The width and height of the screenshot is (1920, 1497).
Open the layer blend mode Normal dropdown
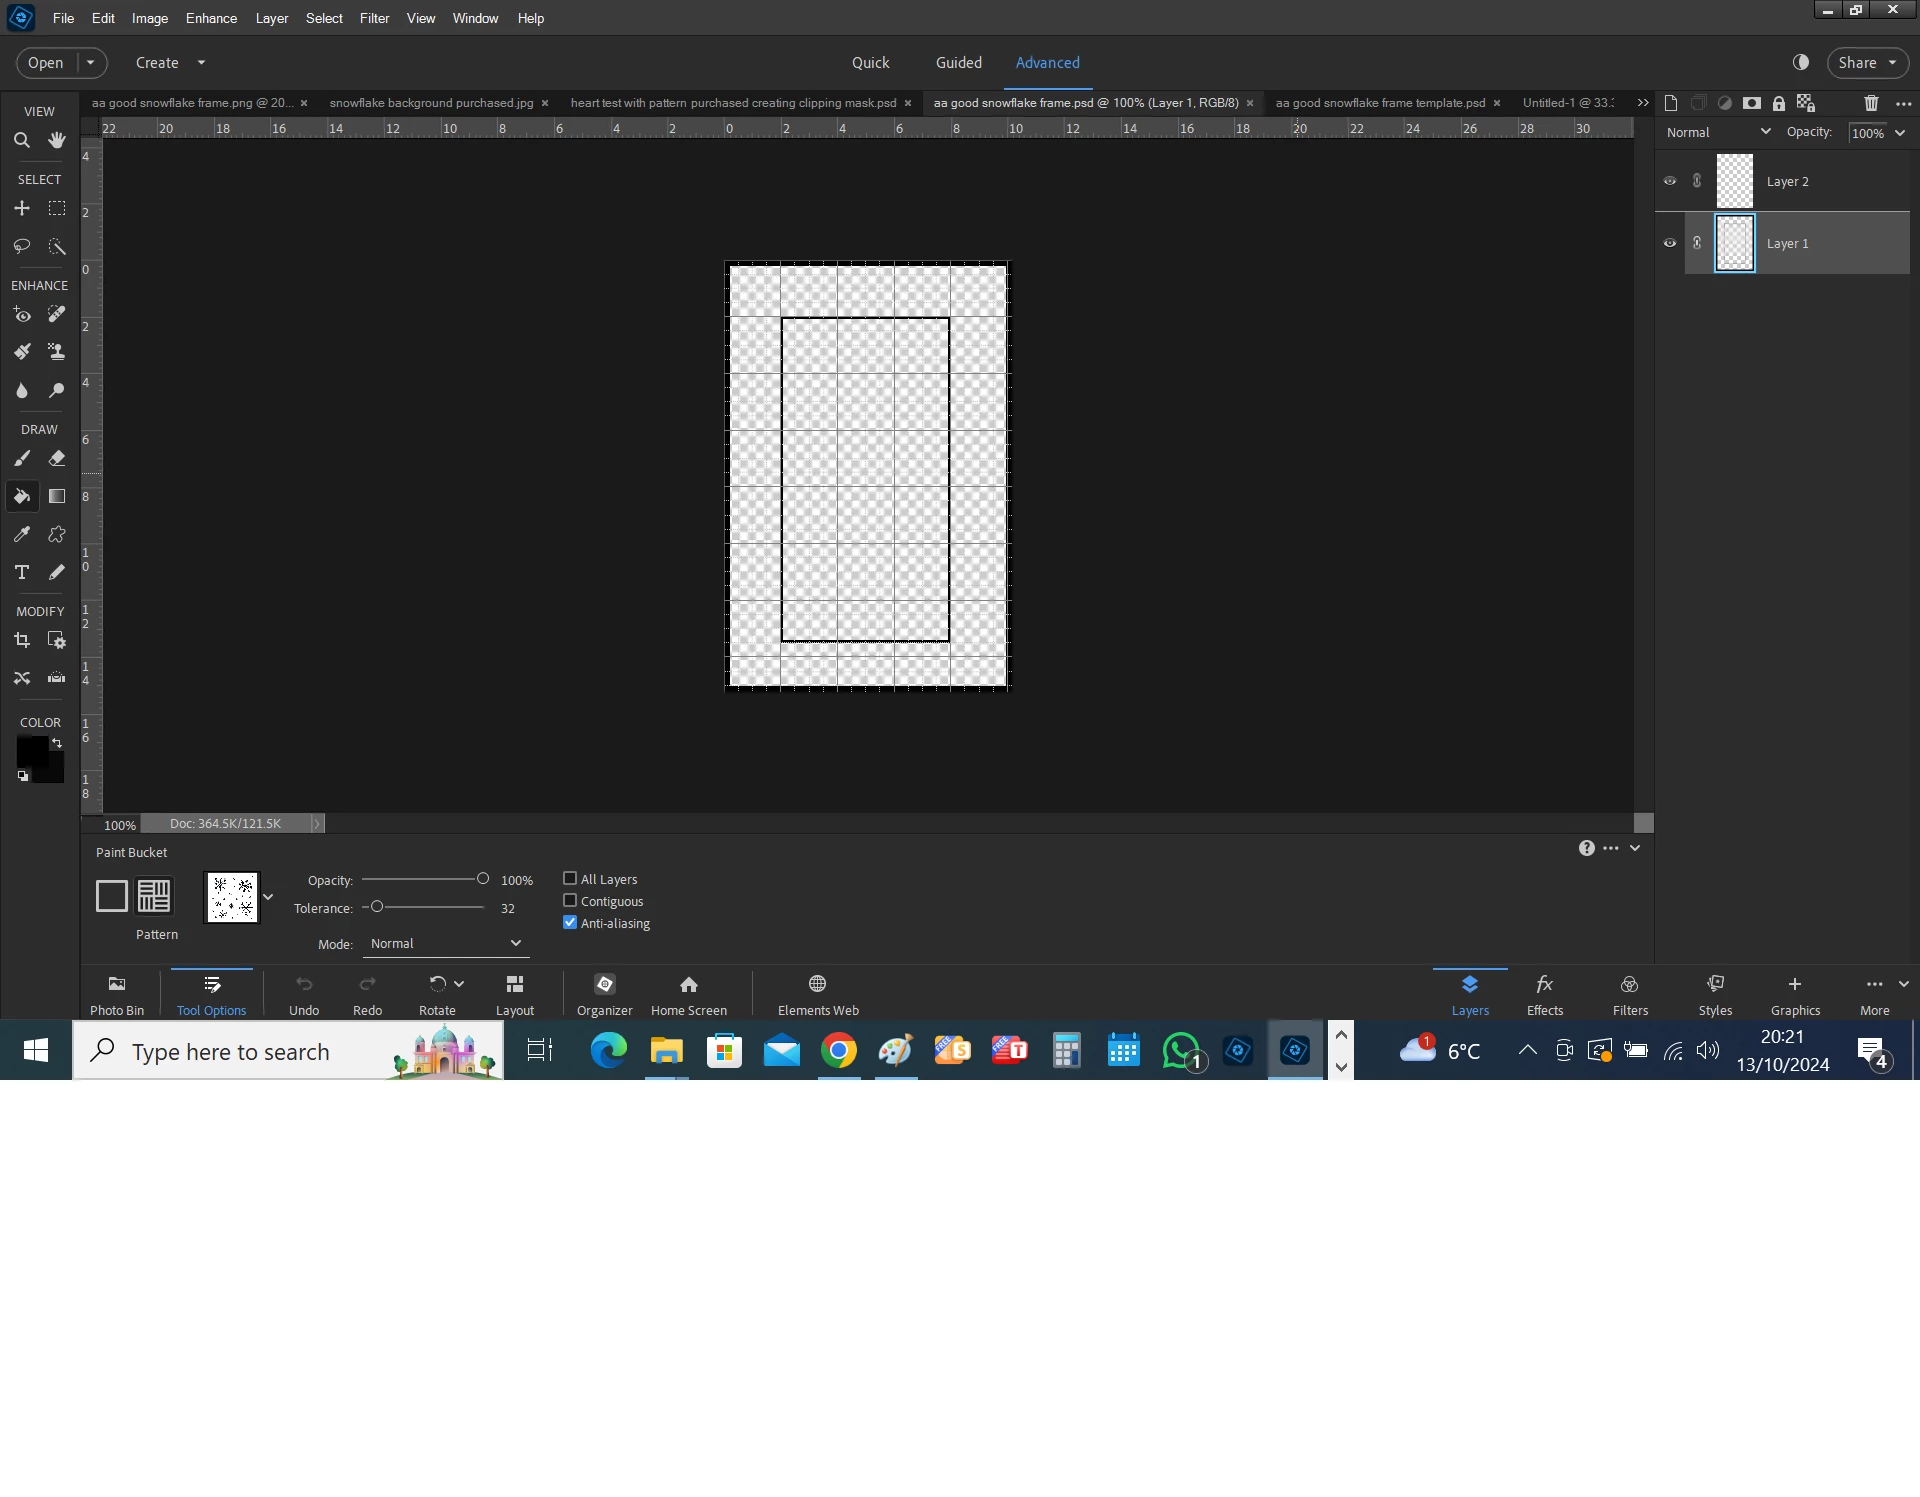1717,132
